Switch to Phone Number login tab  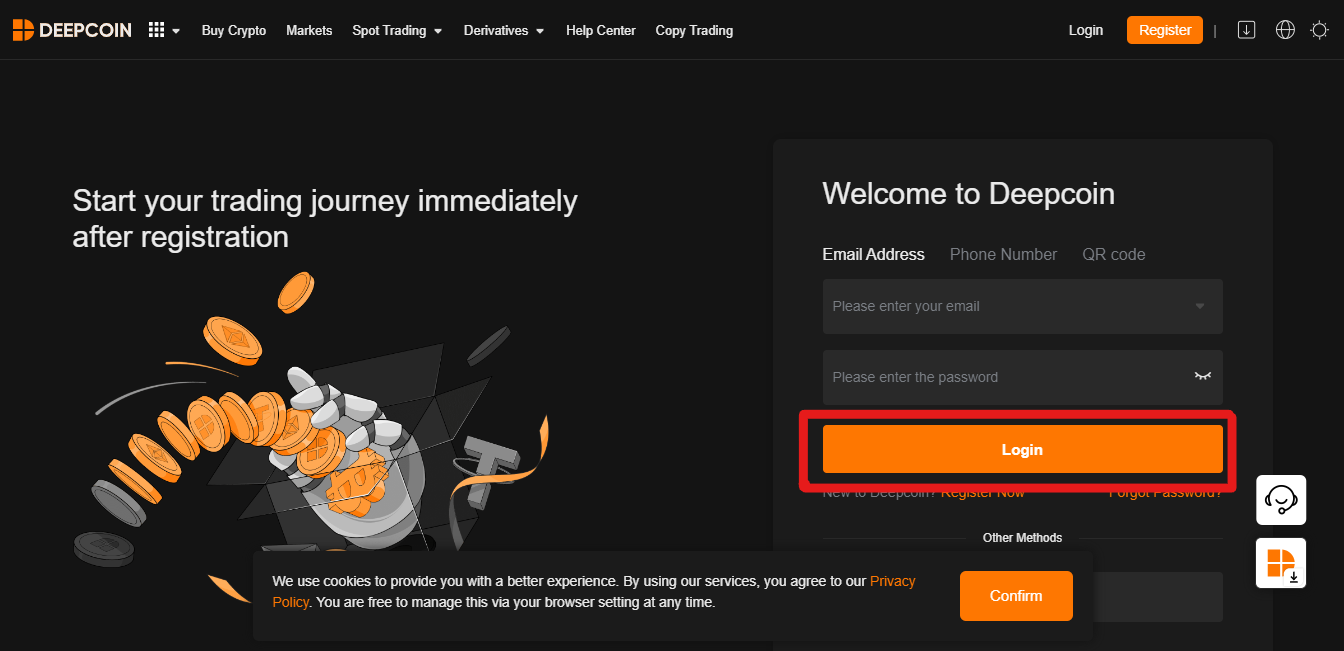1003,254
